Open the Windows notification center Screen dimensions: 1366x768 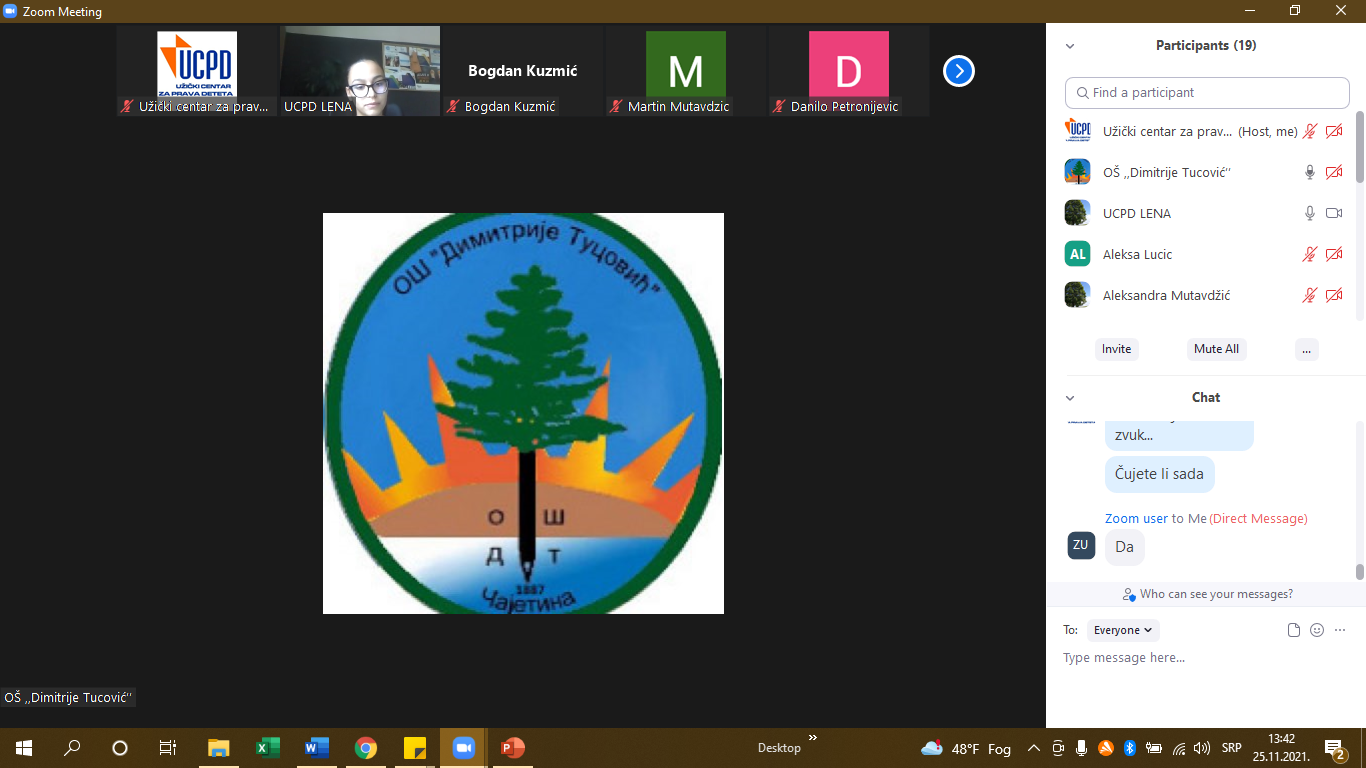tap(1334, 748)
